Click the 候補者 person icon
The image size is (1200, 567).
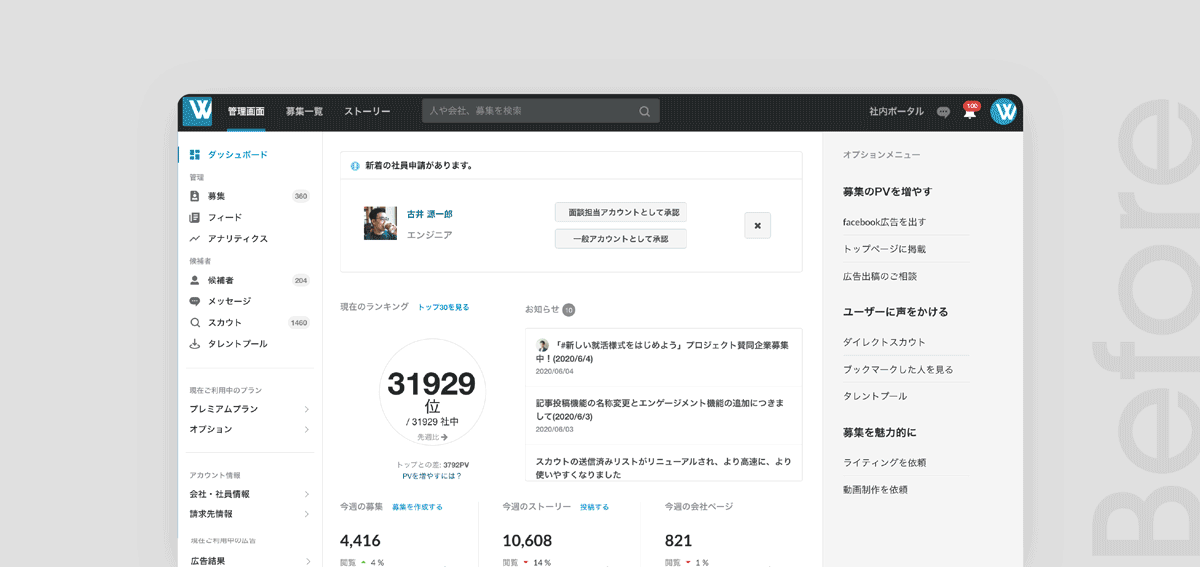[195, 281]
